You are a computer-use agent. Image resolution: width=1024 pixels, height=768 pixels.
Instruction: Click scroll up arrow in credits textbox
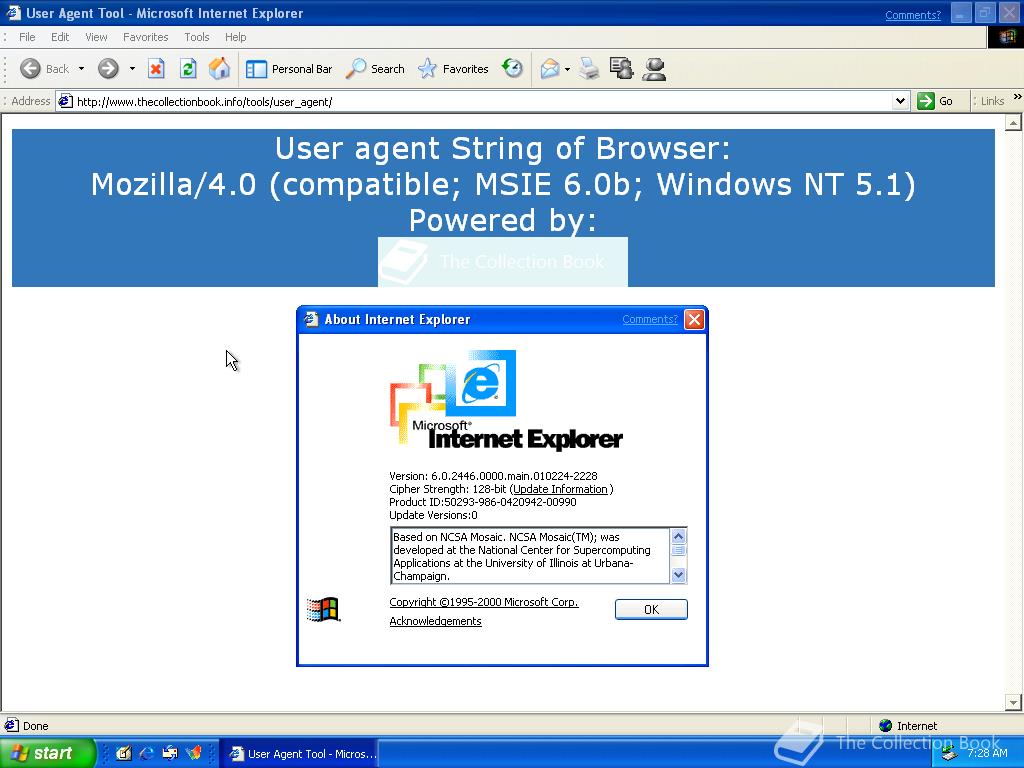(x=679, y=536)
